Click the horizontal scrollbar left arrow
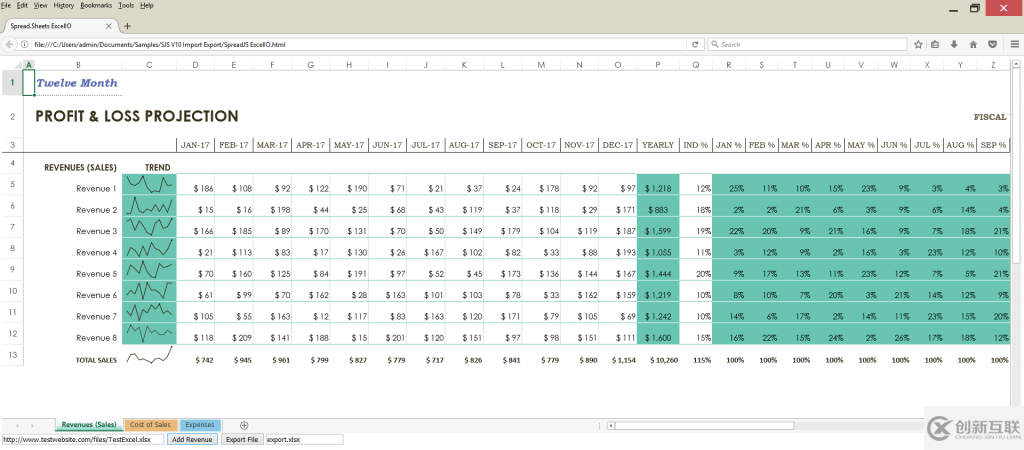 [611, 425]
